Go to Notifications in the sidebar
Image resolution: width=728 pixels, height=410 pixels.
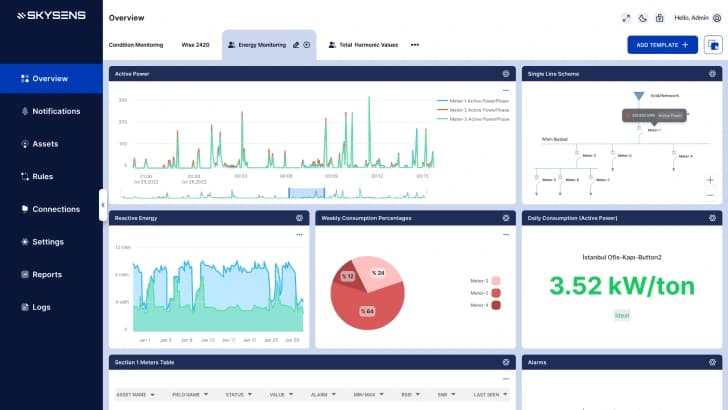tap(56, 111)
